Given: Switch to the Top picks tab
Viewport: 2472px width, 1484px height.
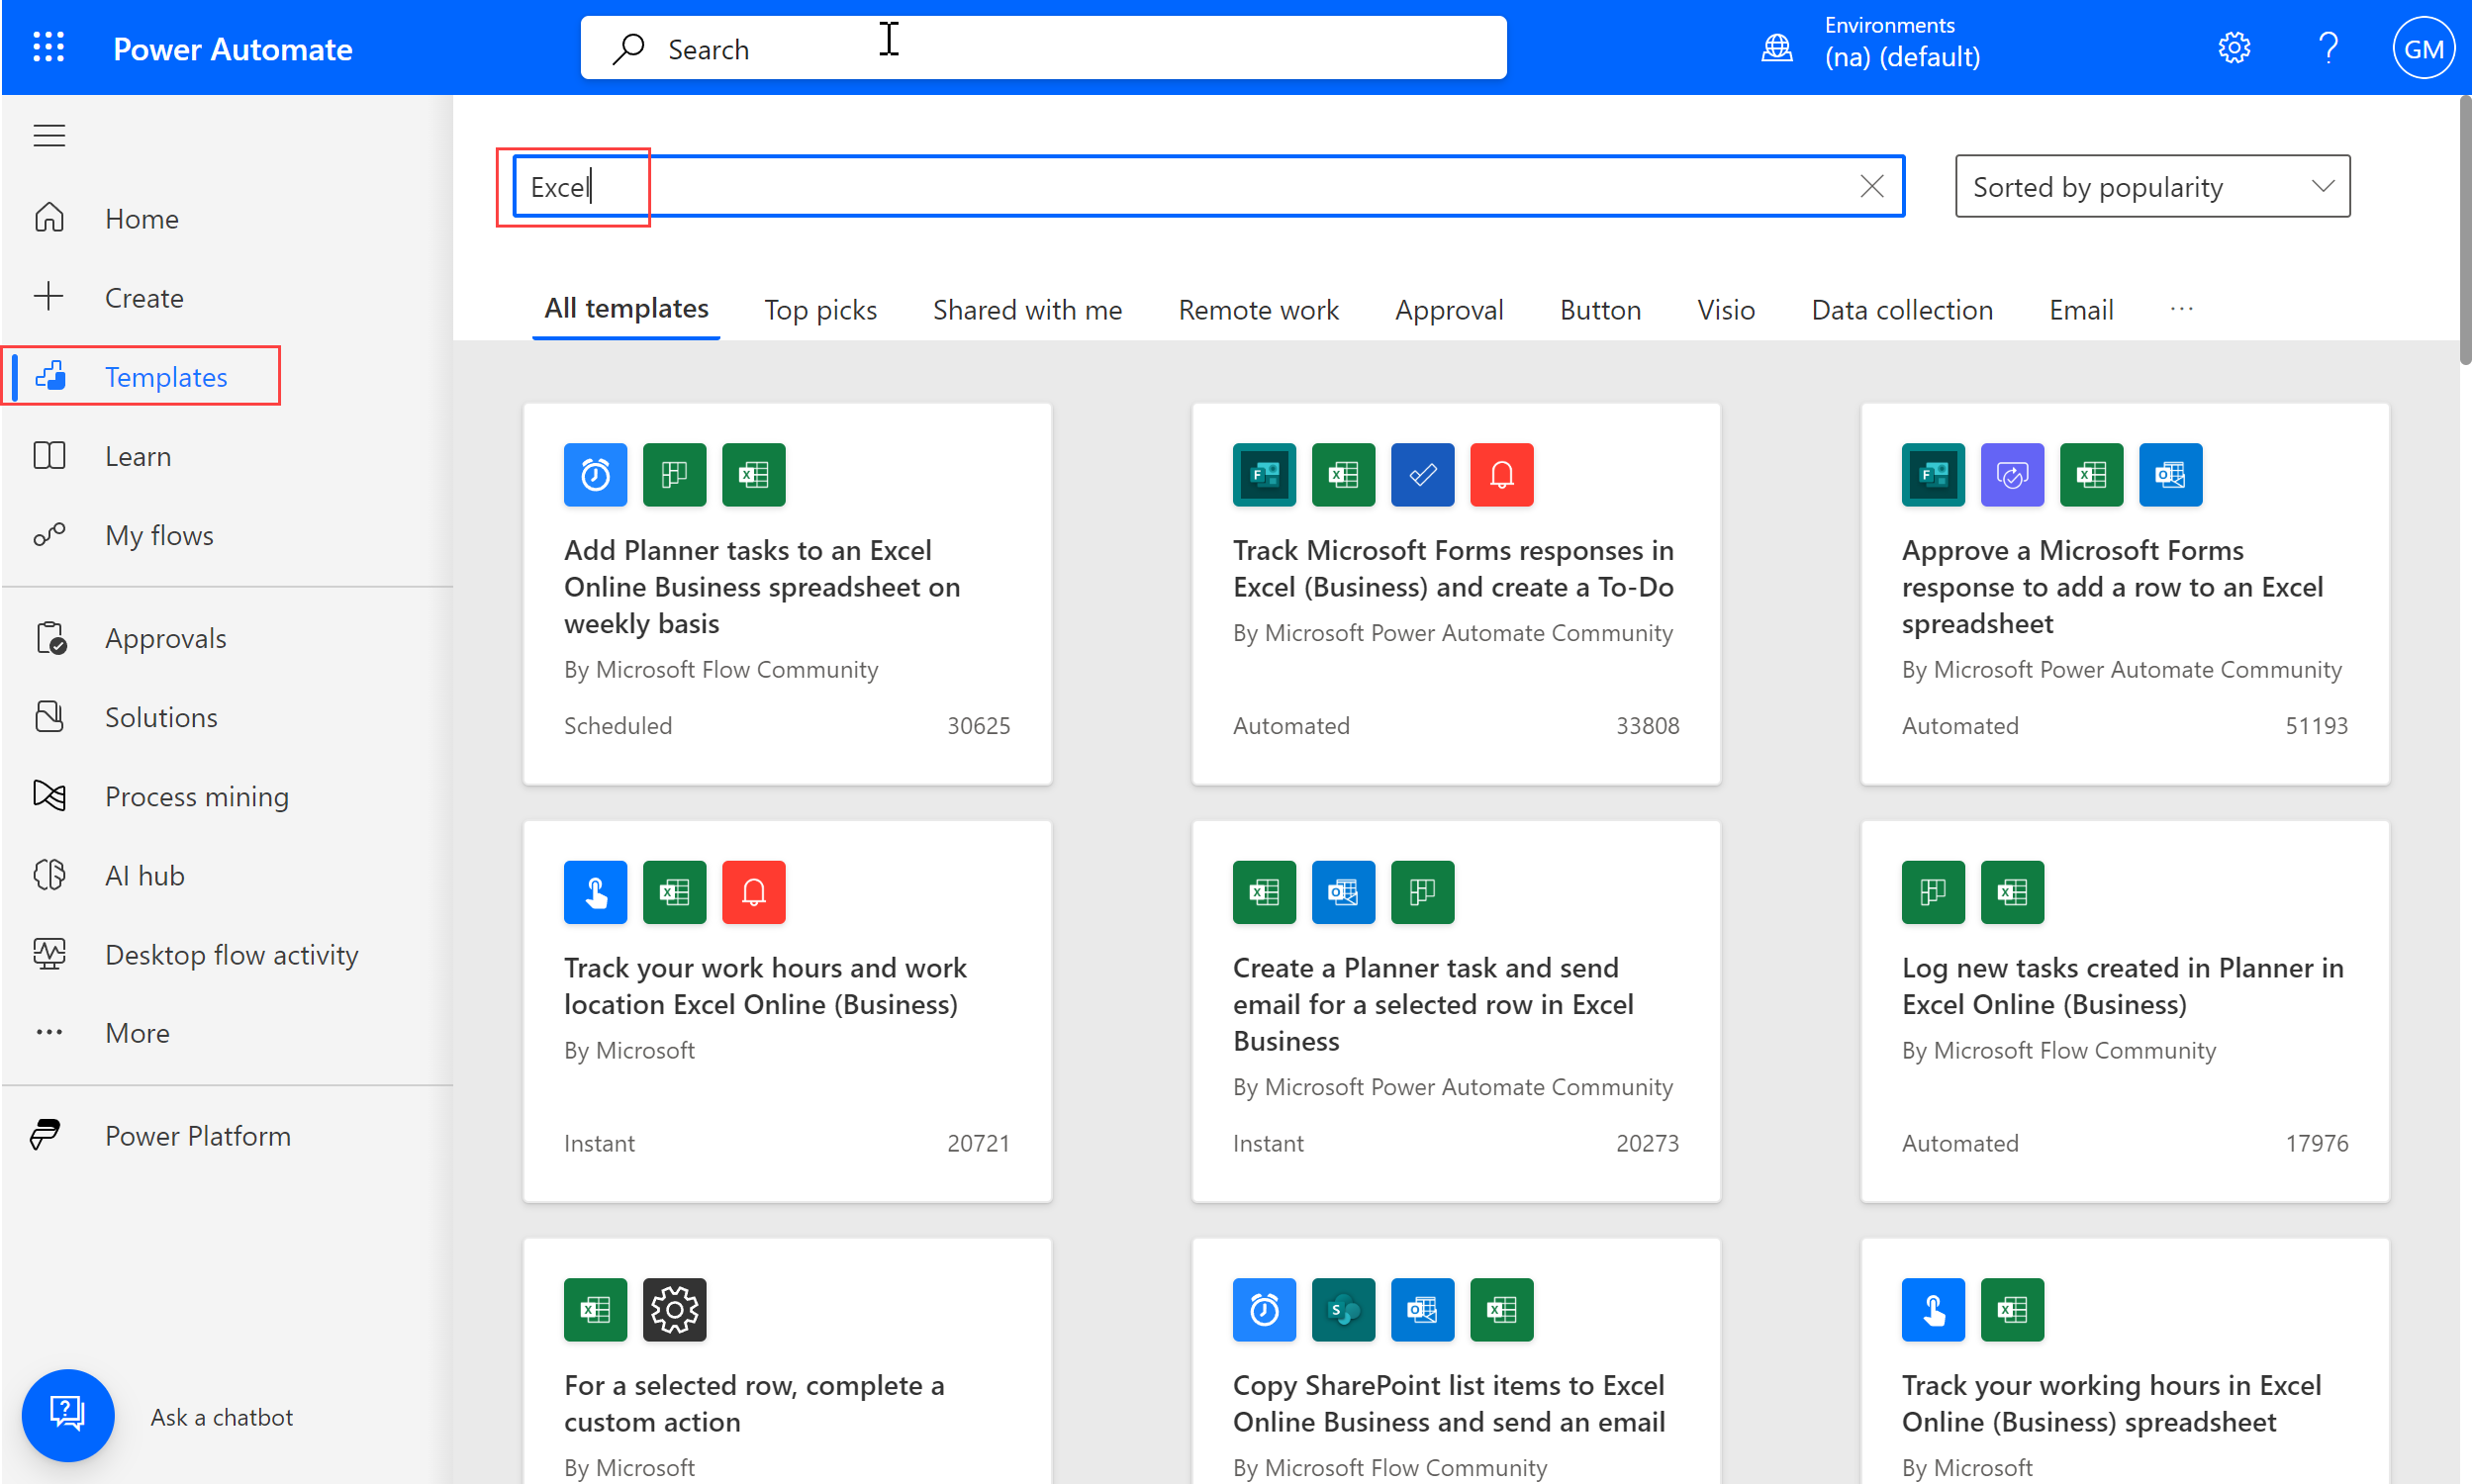Looking at the screenshot, I should tap(820, 310).
